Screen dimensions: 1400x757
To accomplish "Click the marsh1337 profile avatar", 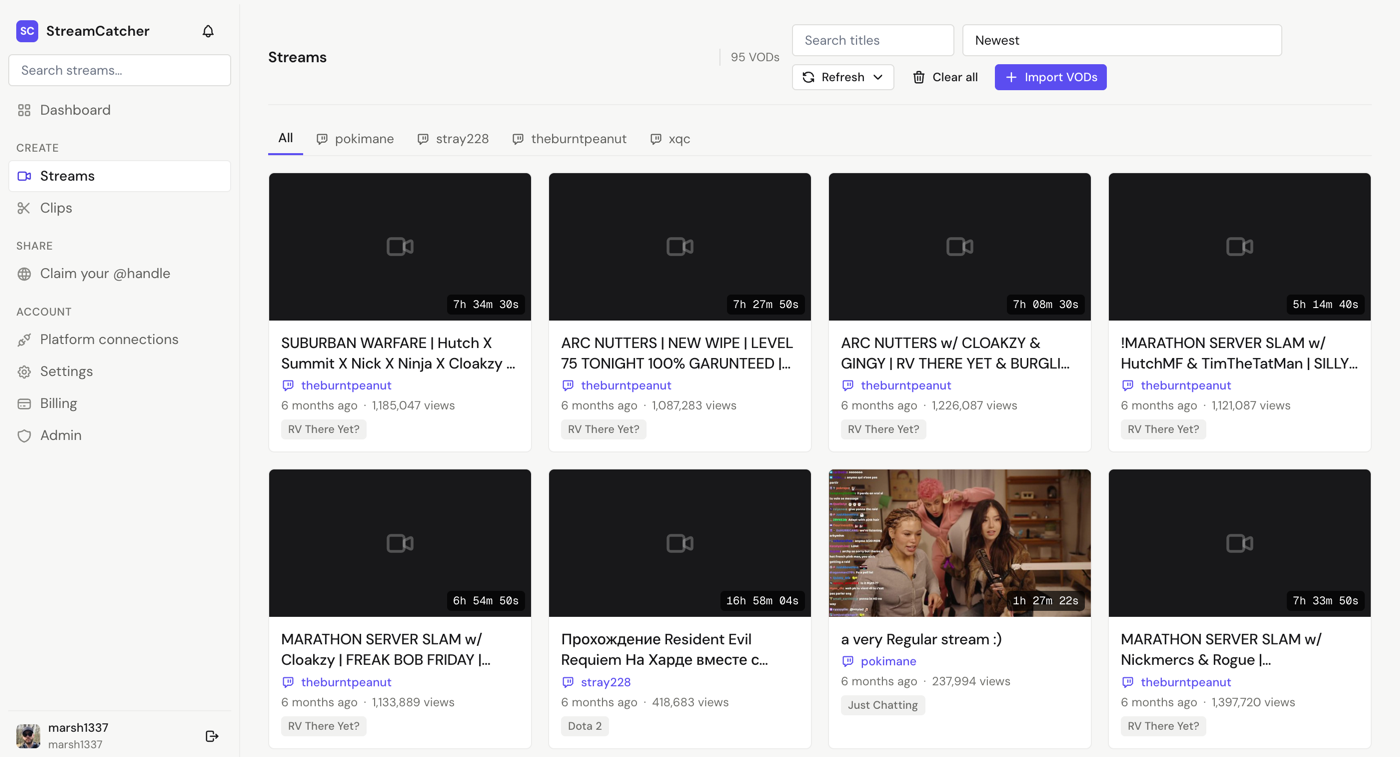I will tap(28, 736).
